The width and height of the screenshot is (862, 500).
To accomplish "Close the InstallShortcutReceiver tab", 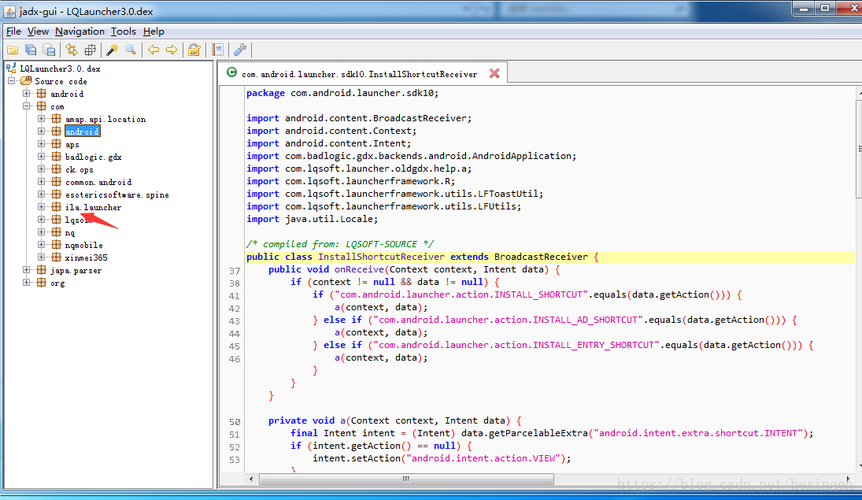I will point(494,73).
